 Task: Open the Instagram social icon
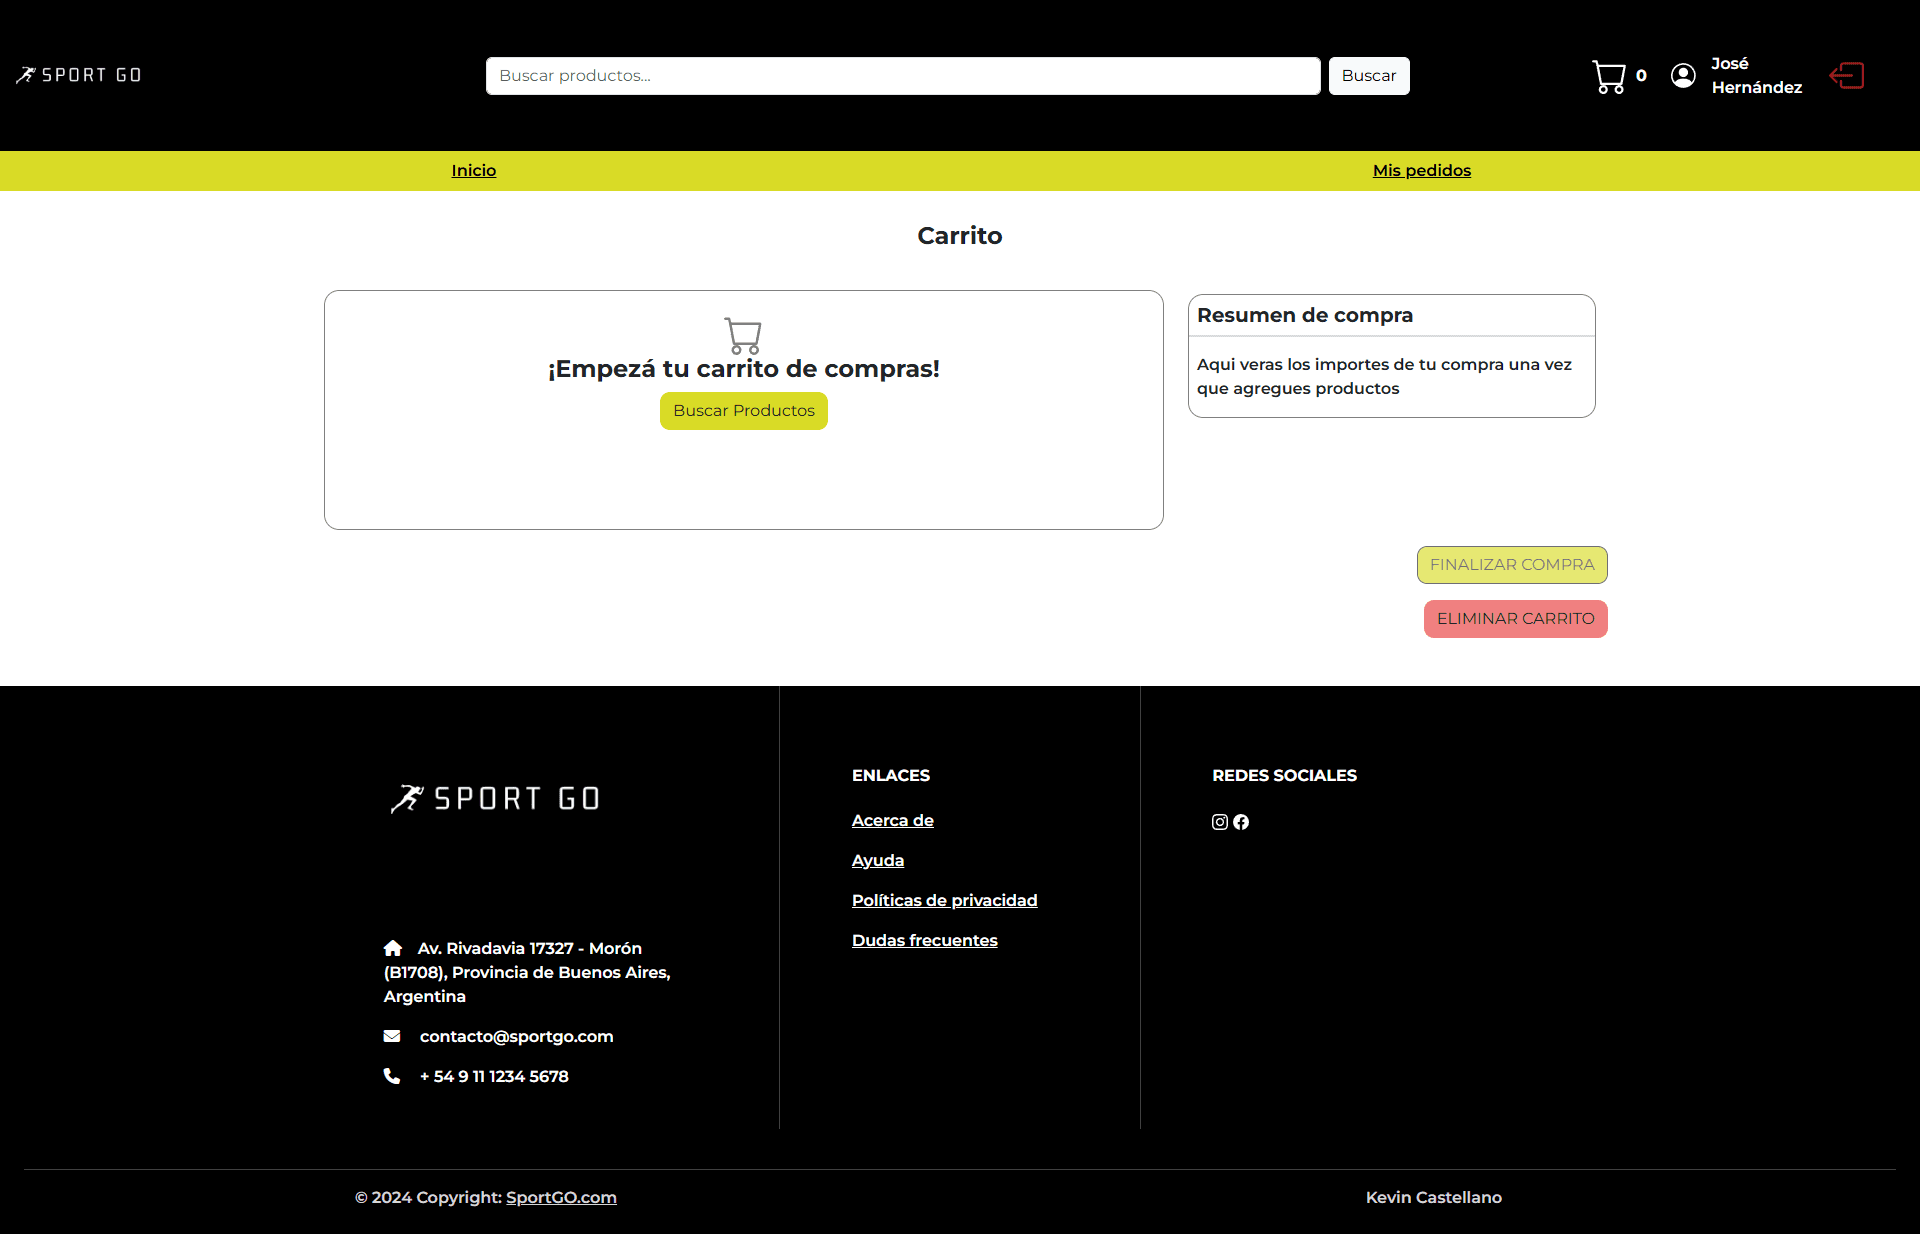coord(1220,822)
